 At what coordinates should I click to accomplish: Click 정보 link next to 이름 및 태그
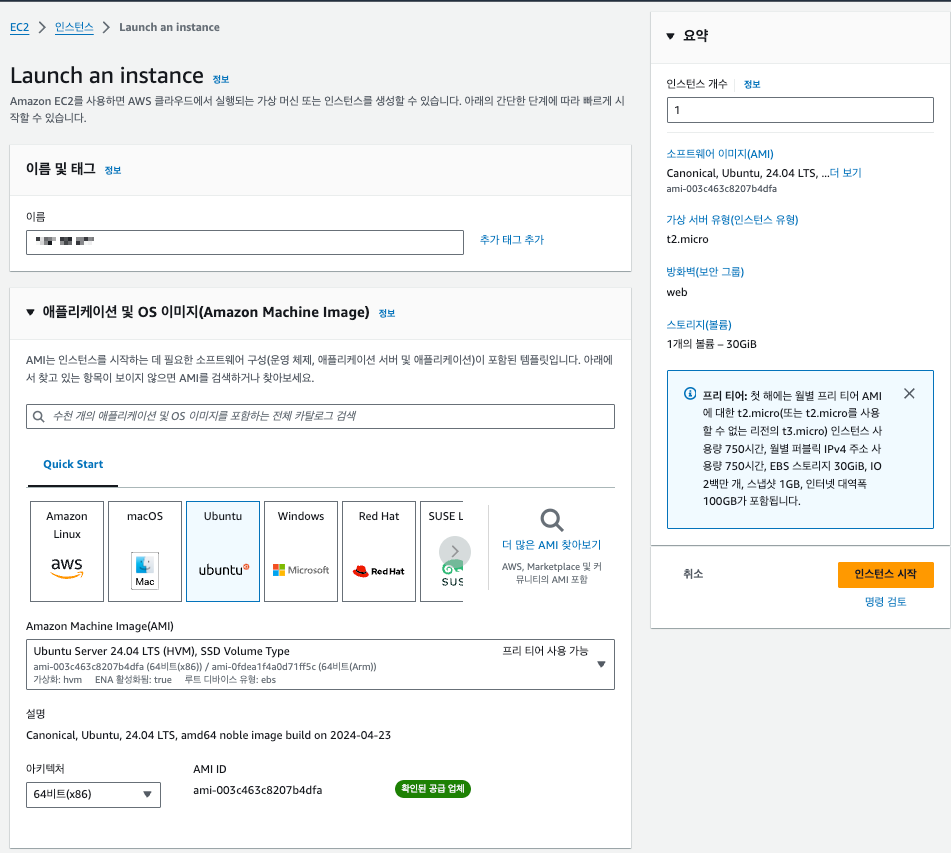(113, 170)
